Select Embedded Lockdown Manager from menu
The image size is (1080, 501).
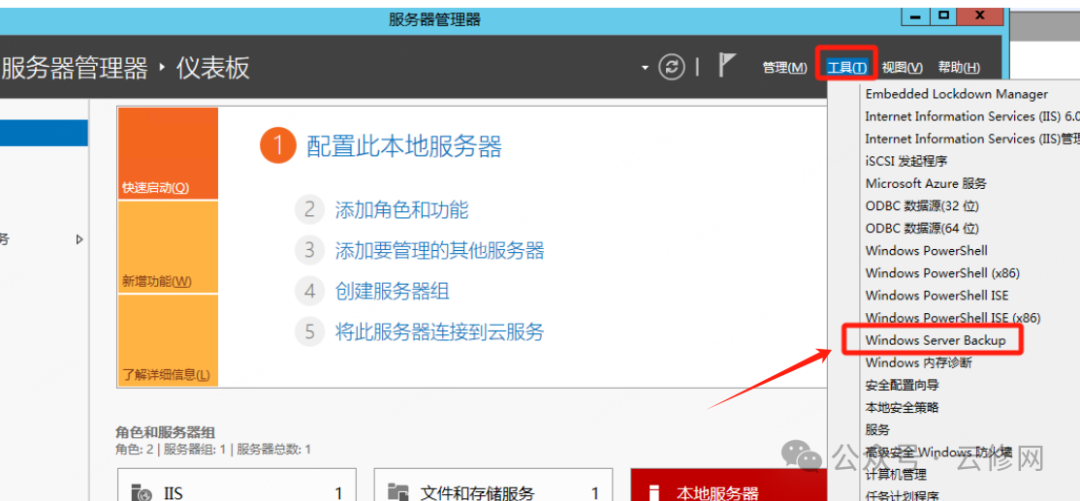[957, 94]
